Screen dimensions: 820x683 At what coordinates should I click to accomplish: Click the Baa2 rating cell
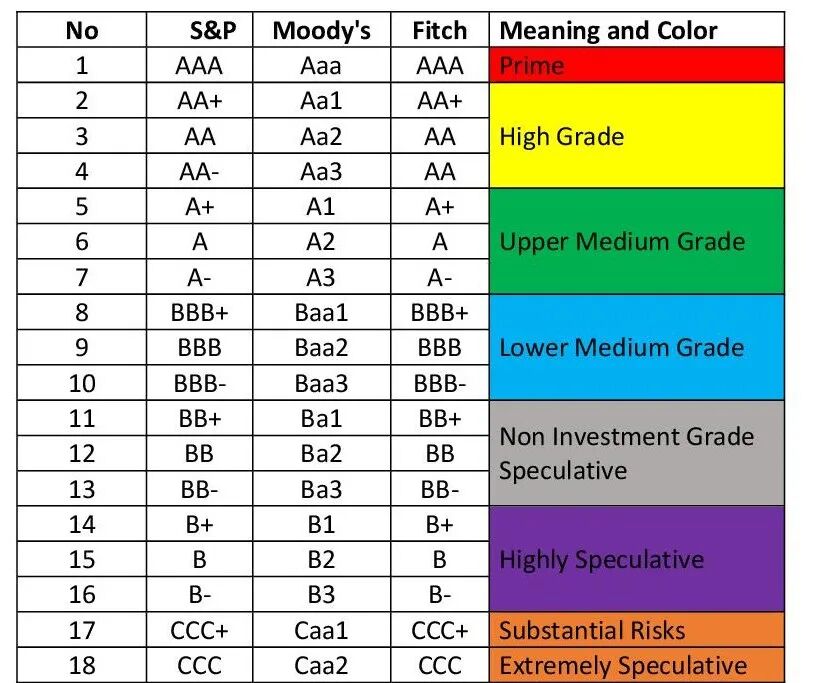tap(321, 348)
